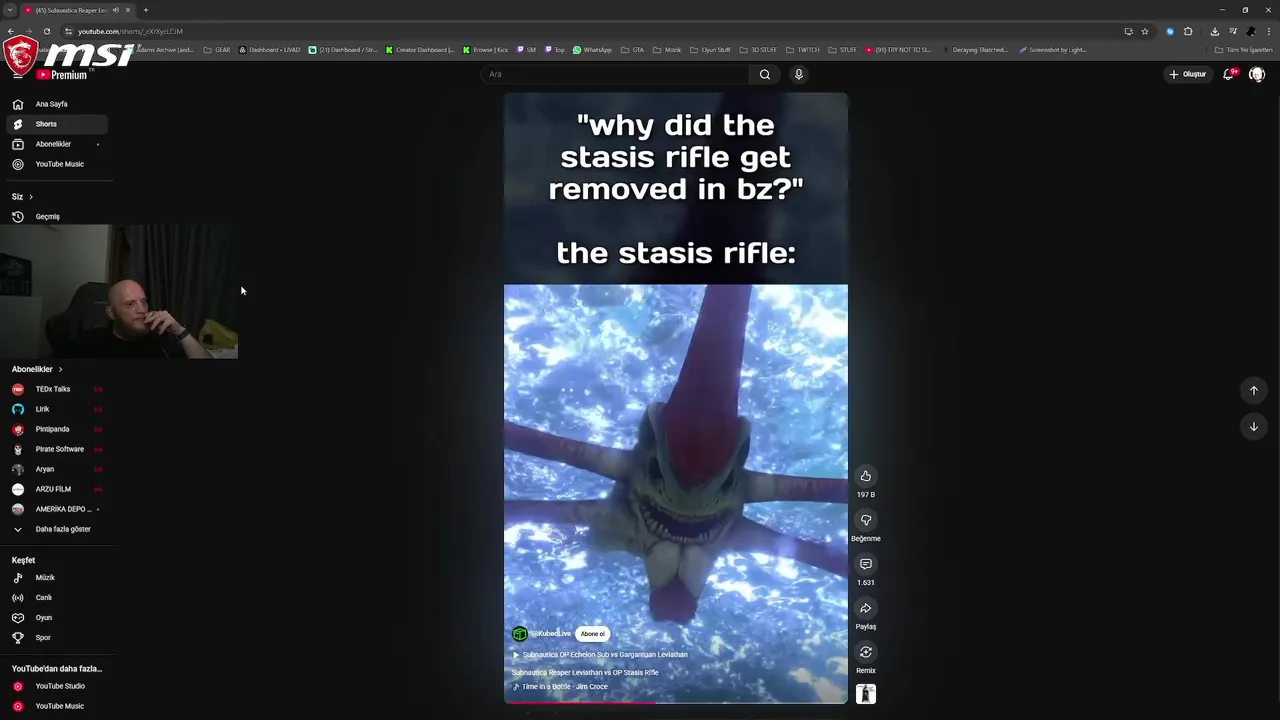Open the TWITCH bookmarks folder
The width and height of the screenshot is (1280, 720).
pos(802,50)
